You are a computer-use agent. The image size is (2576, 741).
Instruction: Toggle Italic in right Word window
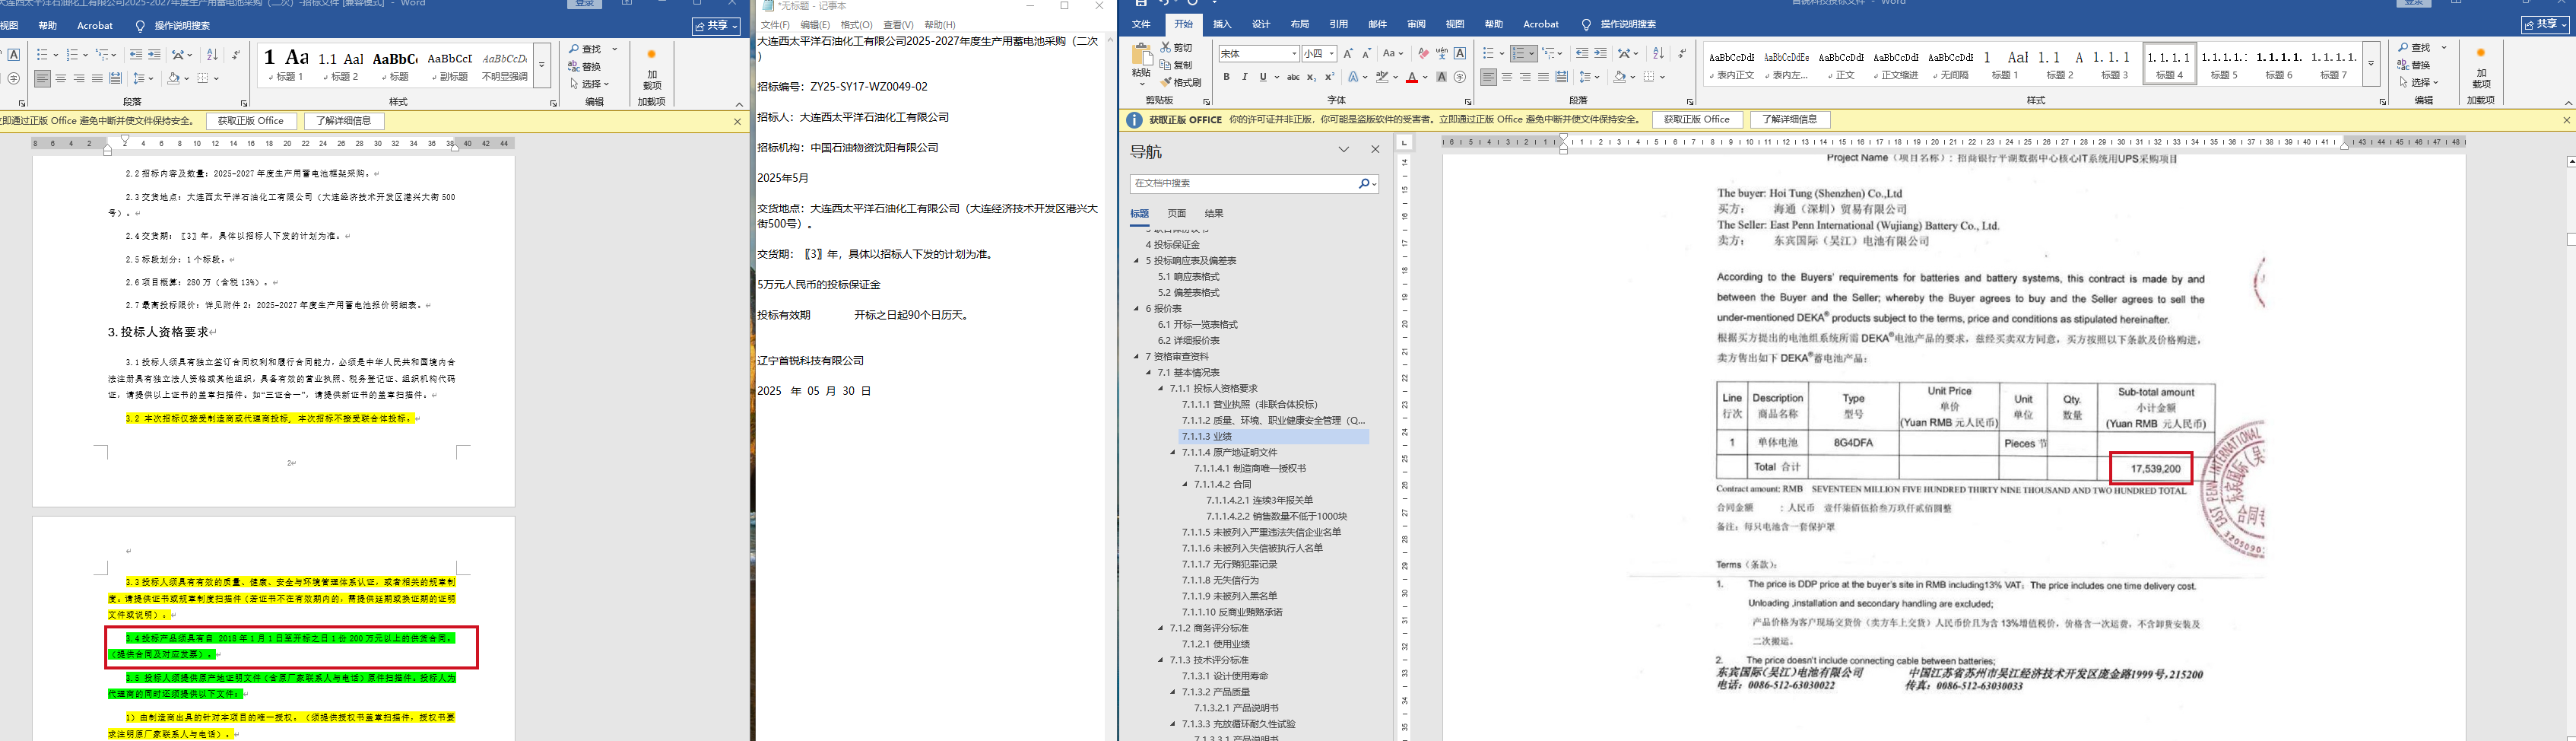click(1244, 77)
